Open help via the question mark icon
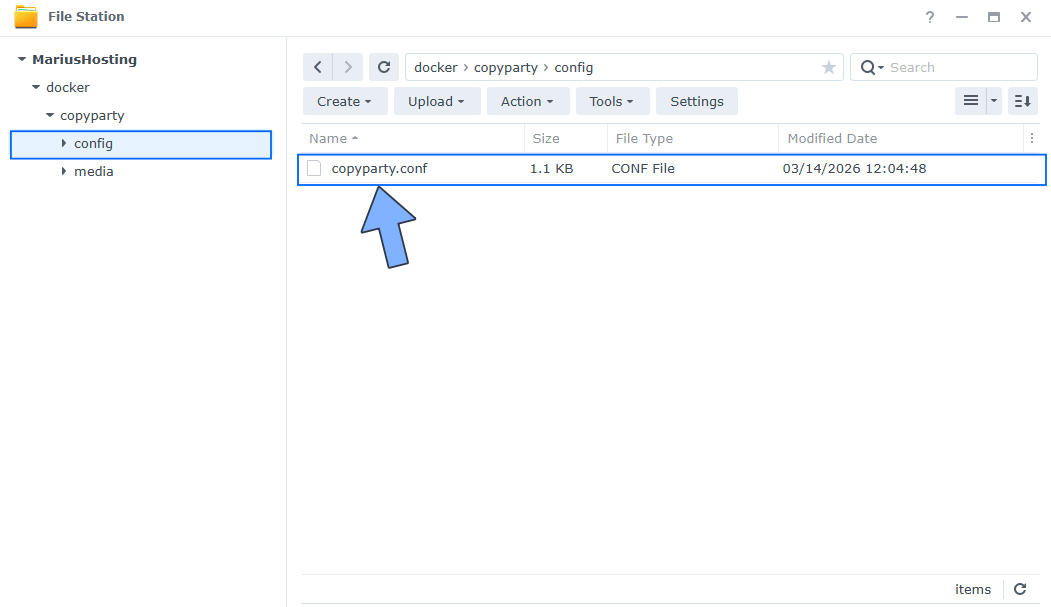Screen dimensions: 1051x607 coord(929,17)
